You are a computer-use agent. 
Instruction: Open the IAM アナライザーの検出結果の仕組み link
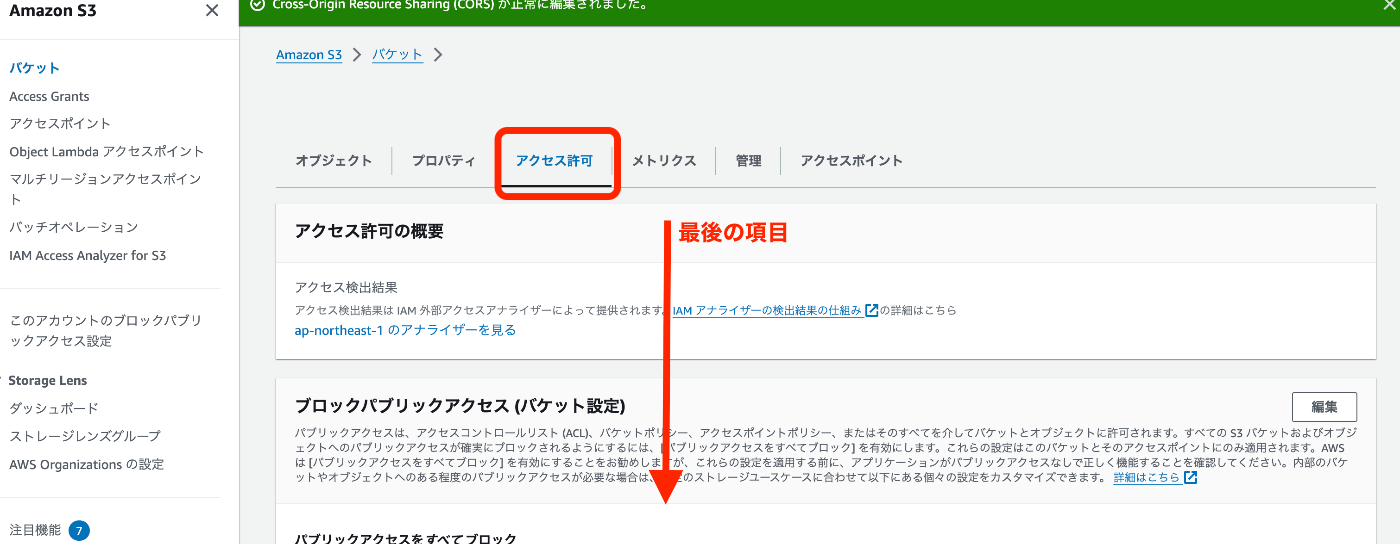point(767,311)
